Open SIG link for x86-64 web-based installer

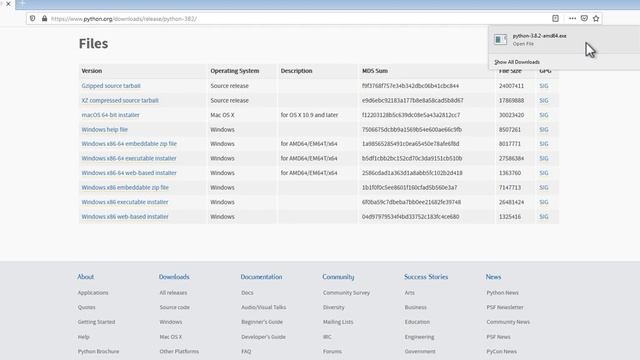click(544, 173)
